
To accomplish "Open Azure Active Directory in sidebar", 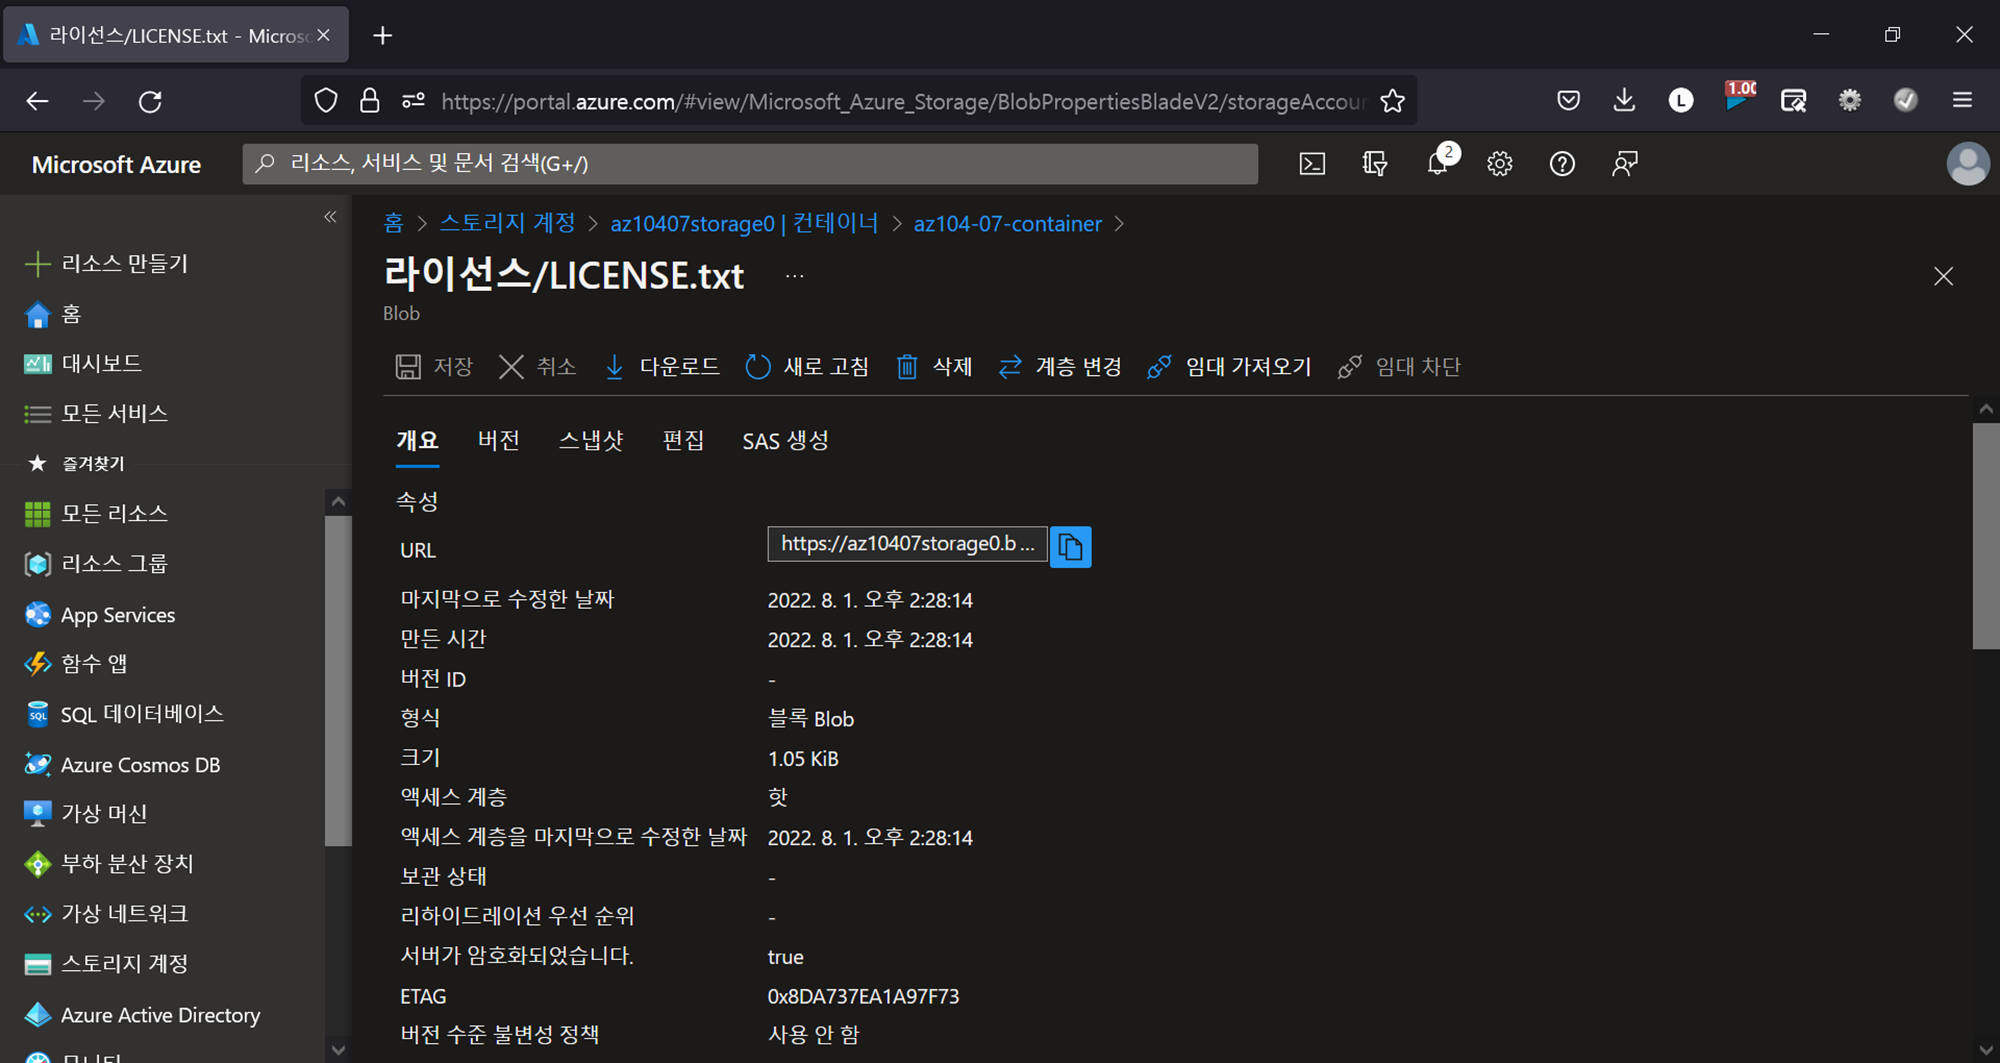I will (x=141, y=1015).
